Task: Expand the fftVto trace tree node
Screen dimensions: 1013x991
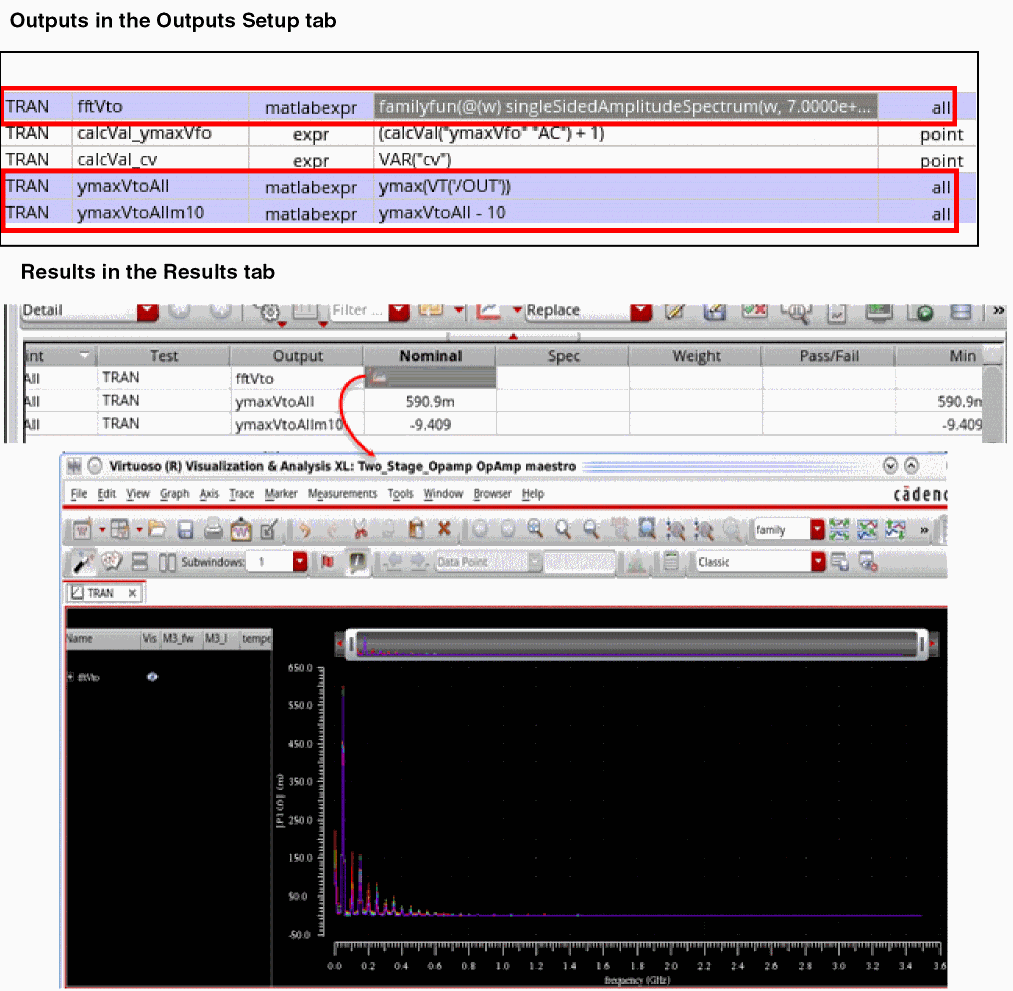Action: [70, 677]
